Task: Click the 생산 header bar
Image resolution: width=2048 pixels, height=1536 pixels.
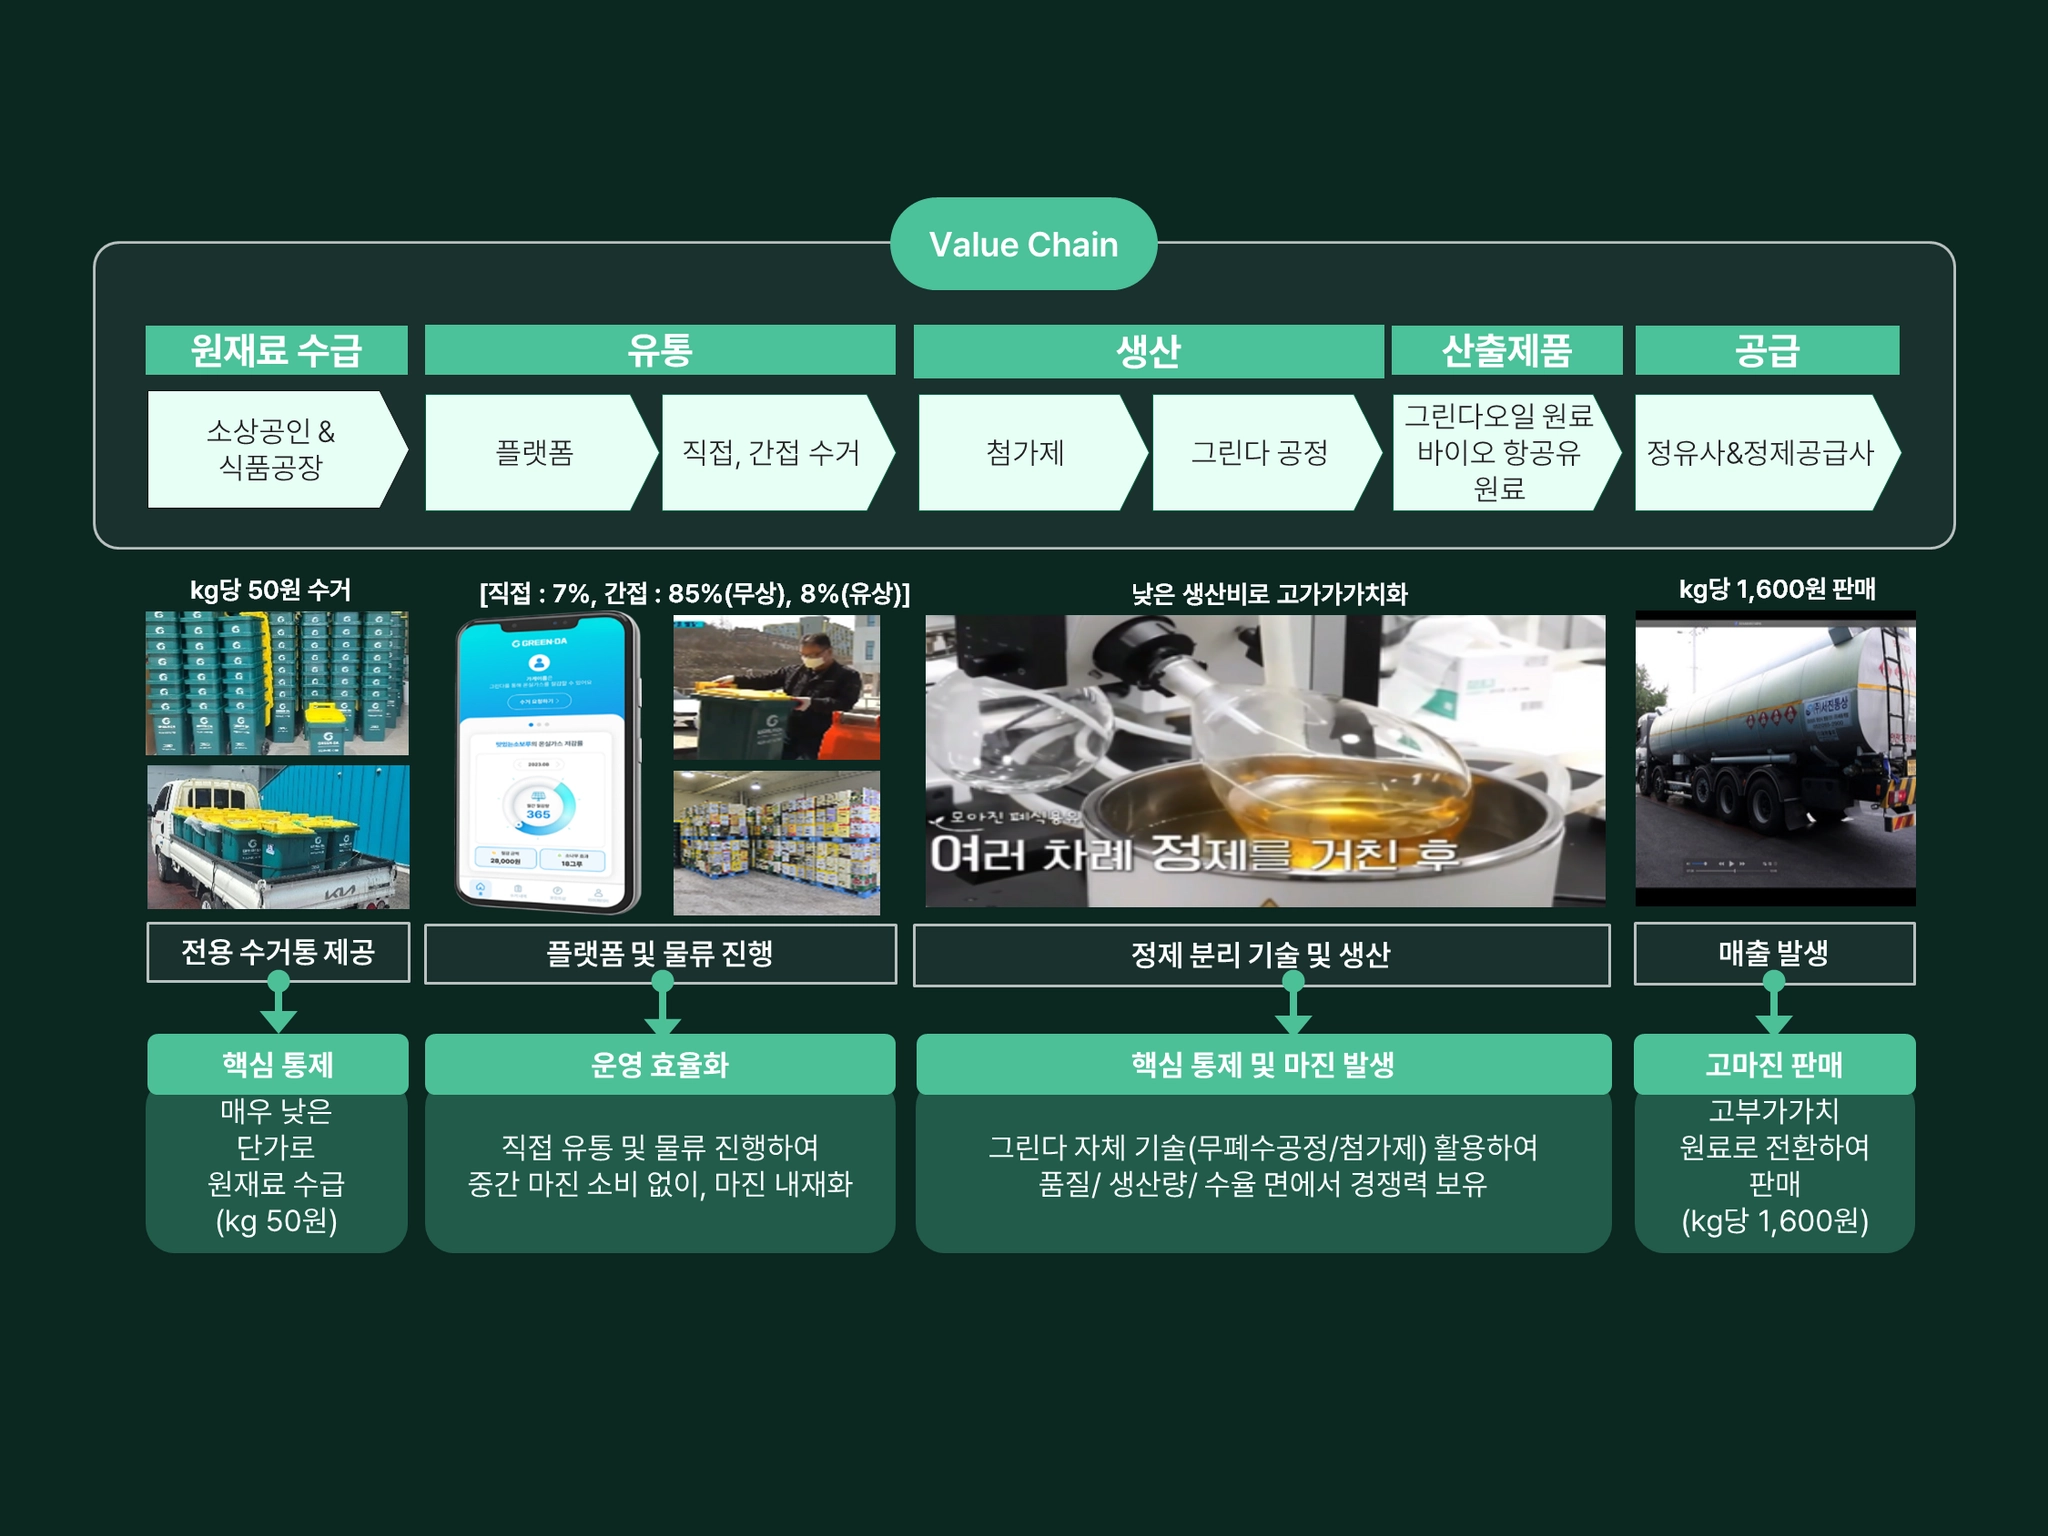Action: [x=1148, y=351]
